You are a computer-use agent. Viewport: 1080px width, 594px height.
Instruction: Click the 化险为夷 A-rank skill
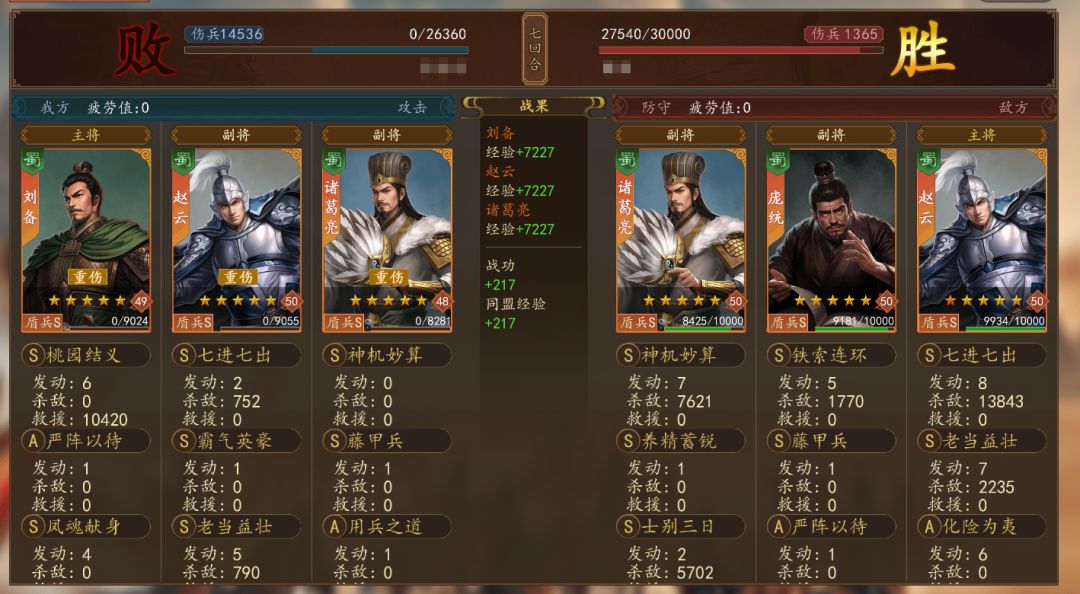[x=982, y=526]
